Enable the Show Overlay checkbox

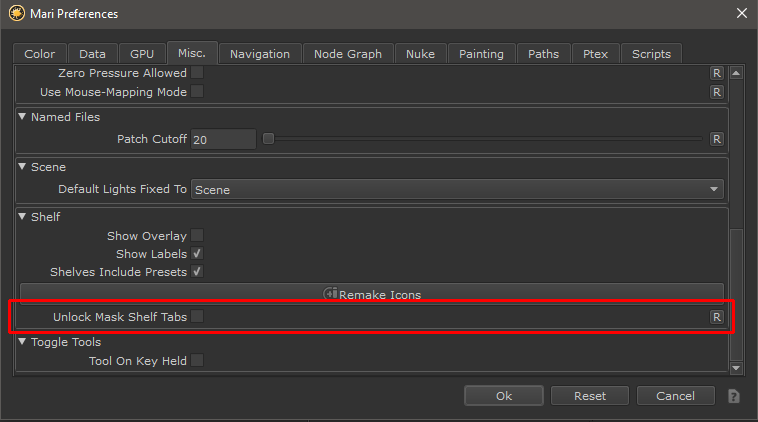tap(198, 236)
